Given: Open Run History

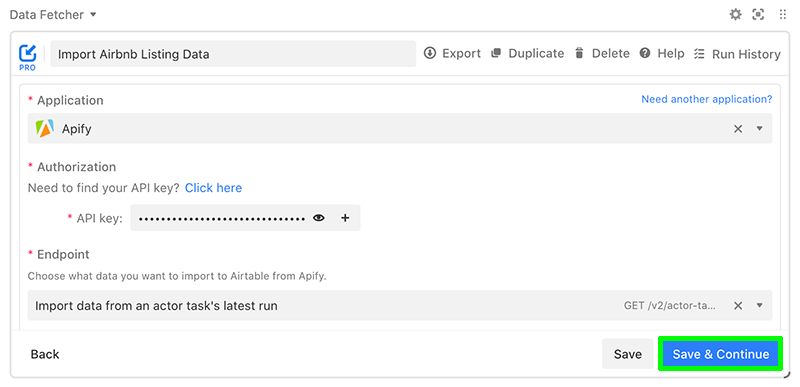Looking at the screenshot, I should coord(737,54).
